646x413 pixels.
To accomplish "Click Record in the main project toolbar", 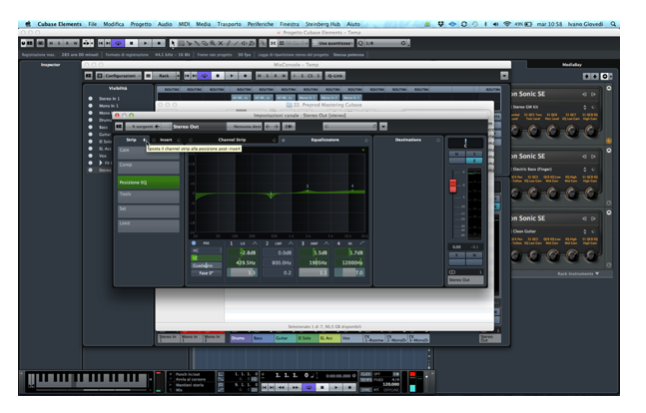I will (159, 43).
